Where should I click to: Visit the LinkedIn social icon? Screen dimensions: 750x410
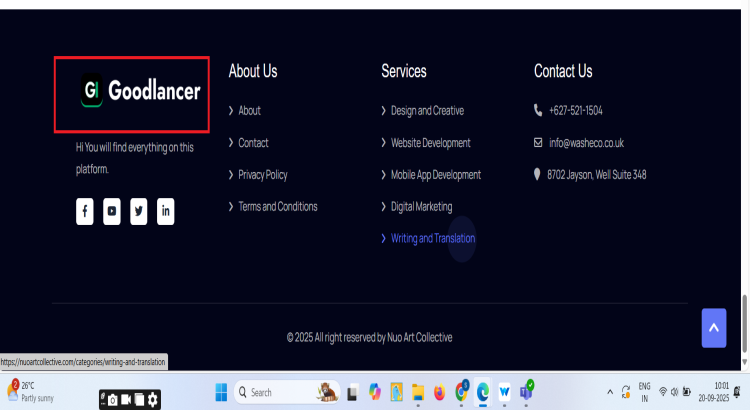tap(166, 211)
